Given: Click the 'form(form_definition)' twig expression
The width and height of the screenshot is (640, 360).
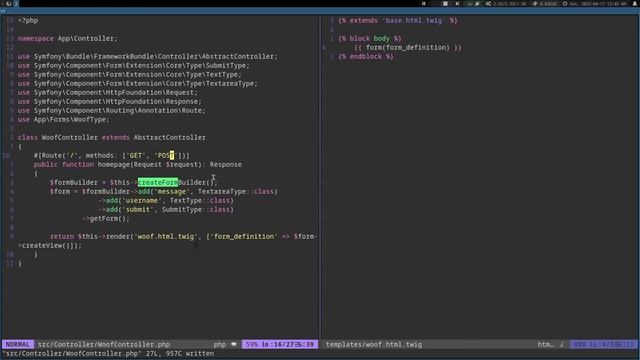Looking at the screenshot, I should click(x=408, y=47).
